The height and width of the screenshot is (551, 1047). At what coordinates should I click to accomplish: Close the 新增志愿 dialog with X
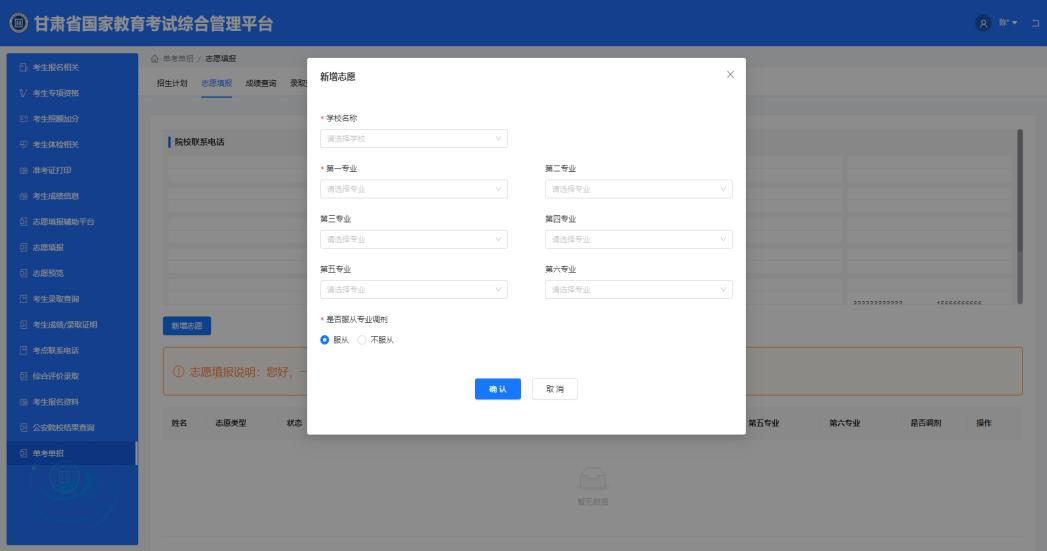730,74
